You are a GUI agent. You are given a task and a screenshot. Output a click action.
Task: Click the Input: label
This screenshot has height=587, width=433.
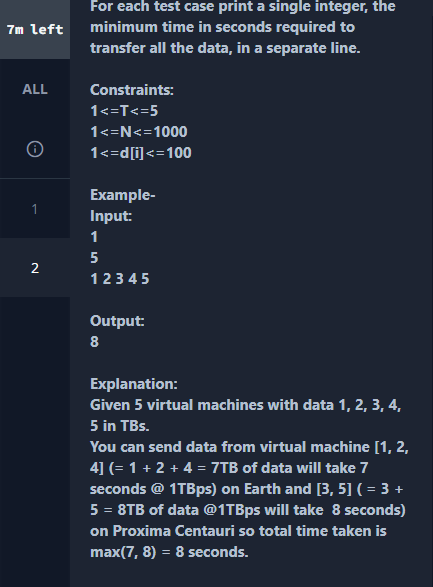111,216
